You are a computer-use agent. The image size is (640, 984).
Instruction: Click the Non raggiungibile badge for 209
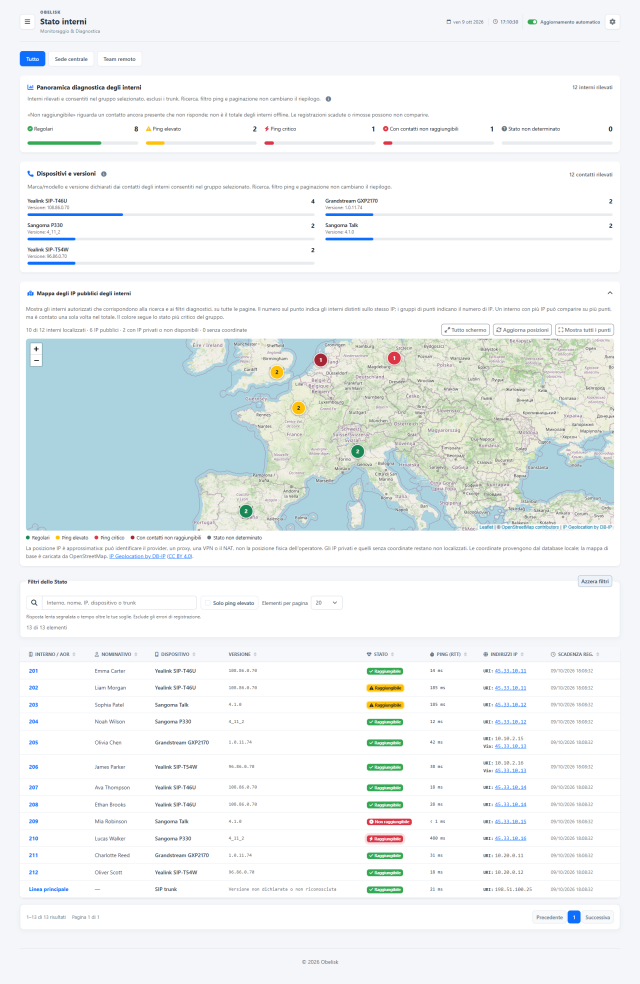(x=389, y=821)
